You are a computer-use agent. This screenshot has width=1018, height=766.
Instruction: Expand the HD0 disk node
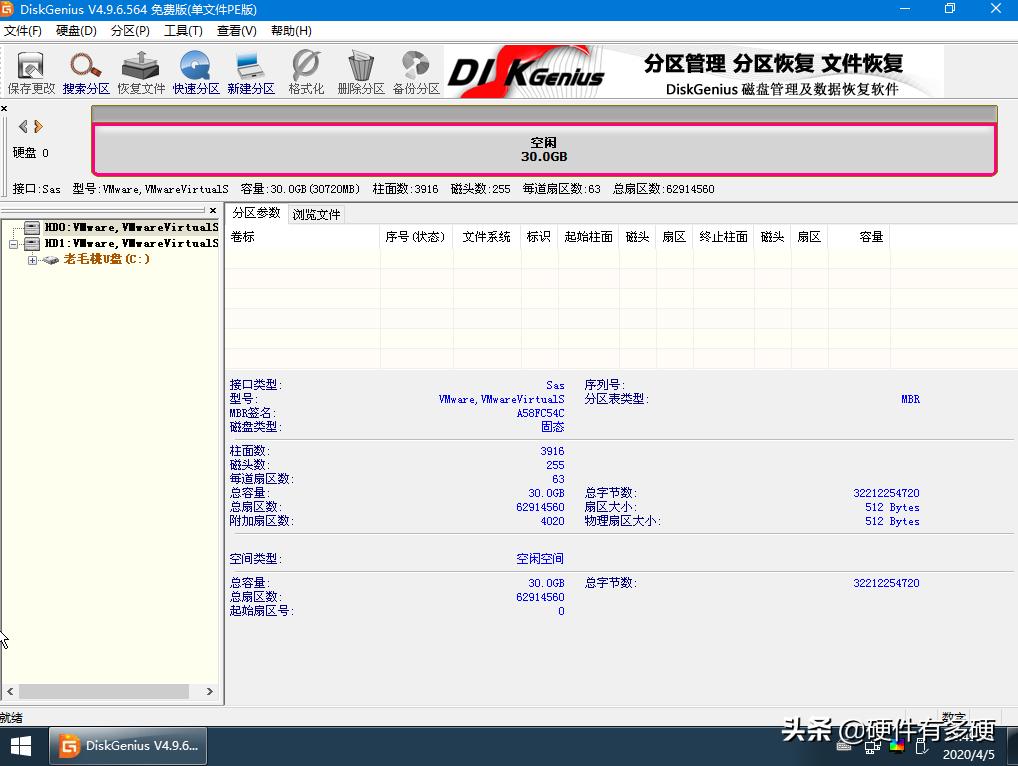pyautogui.click(x=13, y=227)
